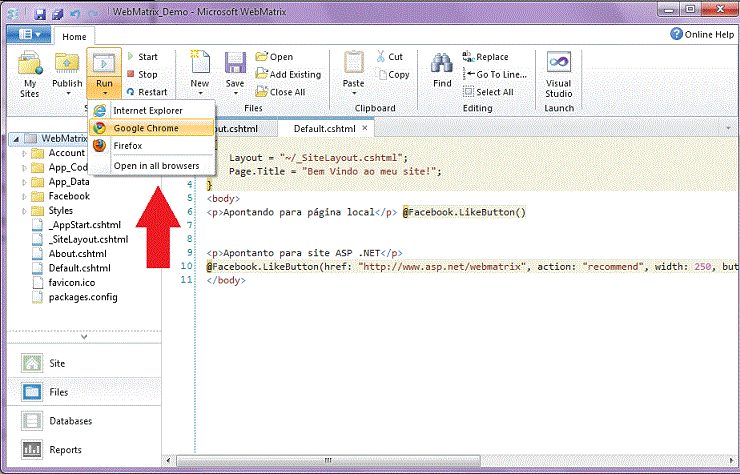Screen dimensions: 740x474
Task: Expand the Styles folder
Action: pos(25,211)
